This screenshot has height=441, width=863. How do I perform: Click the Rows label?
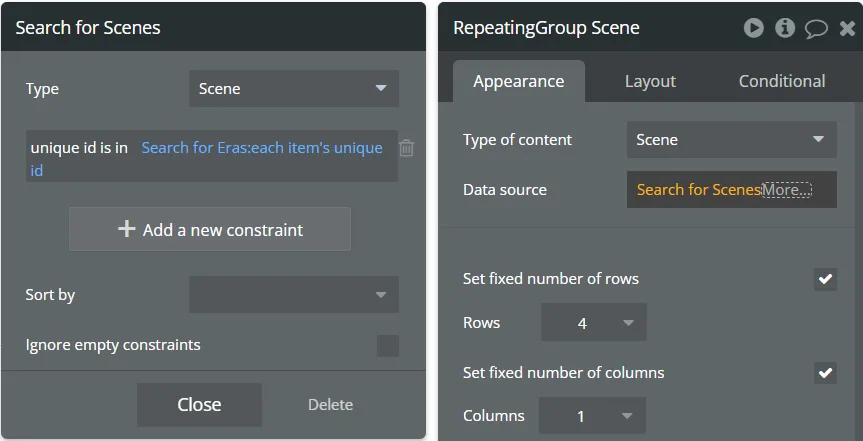pyautogui.click(x=482, y=323)
